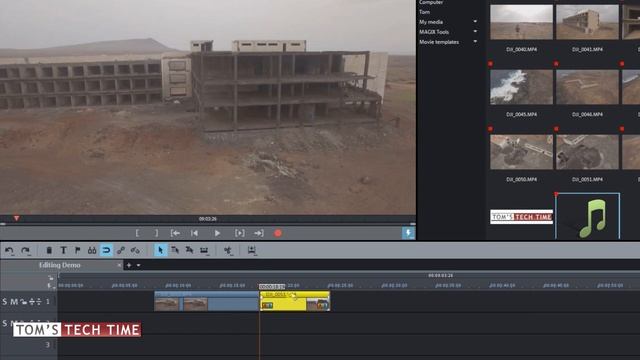Select the DJI_0046.MP4 thumbnail
This screenshot has width=640, height=360.
(x=587, y=87)
